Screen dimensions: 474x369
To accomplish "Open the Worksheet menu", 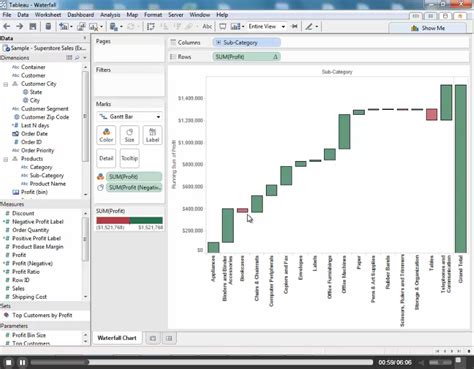I will [x=48, y=15].
